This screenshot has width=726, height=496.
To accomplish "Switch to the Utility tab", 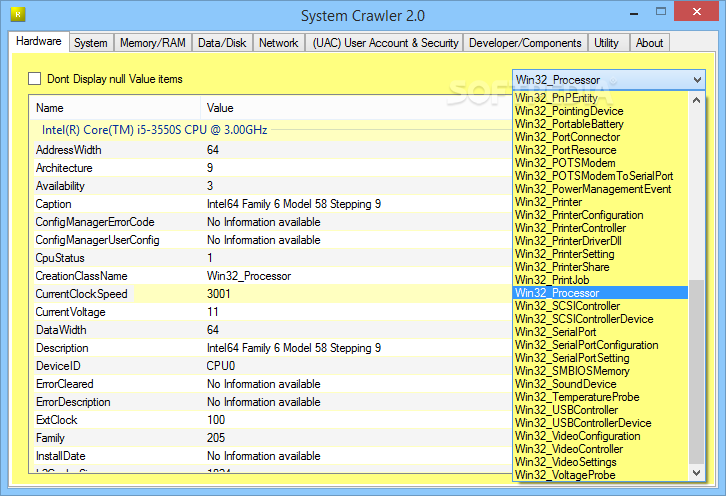I will 607,43.
